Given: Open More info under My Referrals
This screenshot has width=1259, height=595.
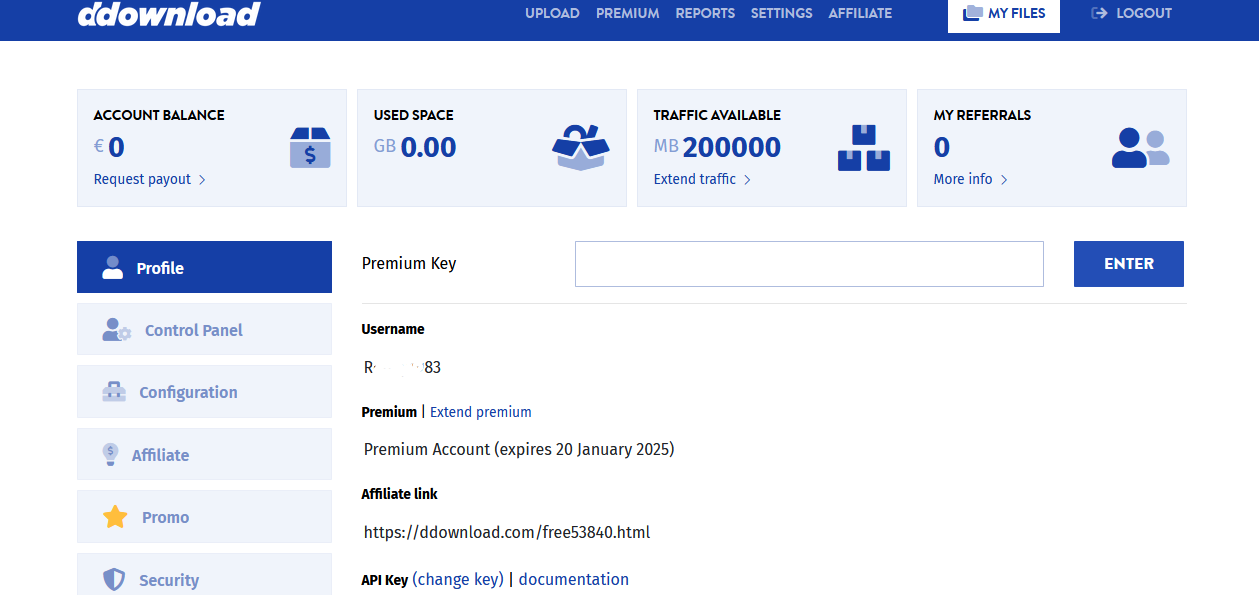Looking at the screenshot, I should [x=963, y=179].
